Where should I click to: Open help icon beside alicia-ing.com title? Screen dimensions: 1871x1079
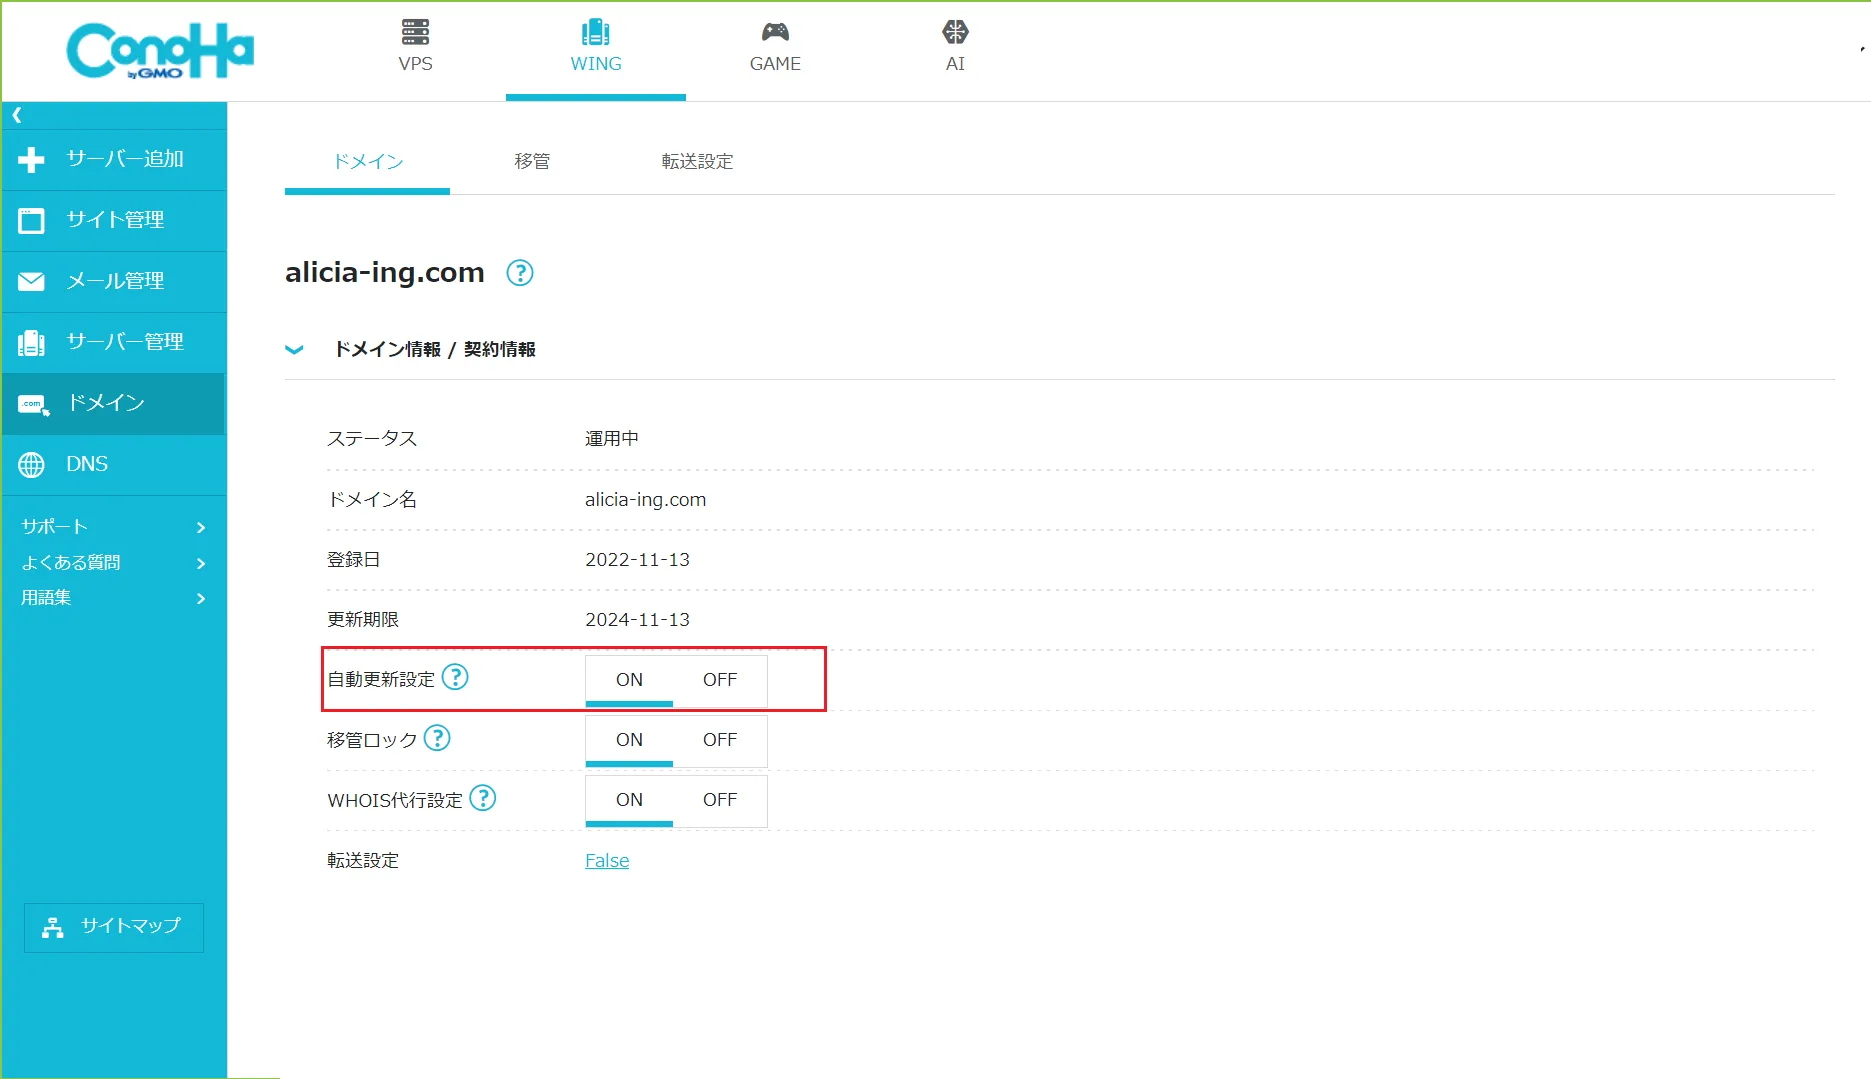[520, 272]
